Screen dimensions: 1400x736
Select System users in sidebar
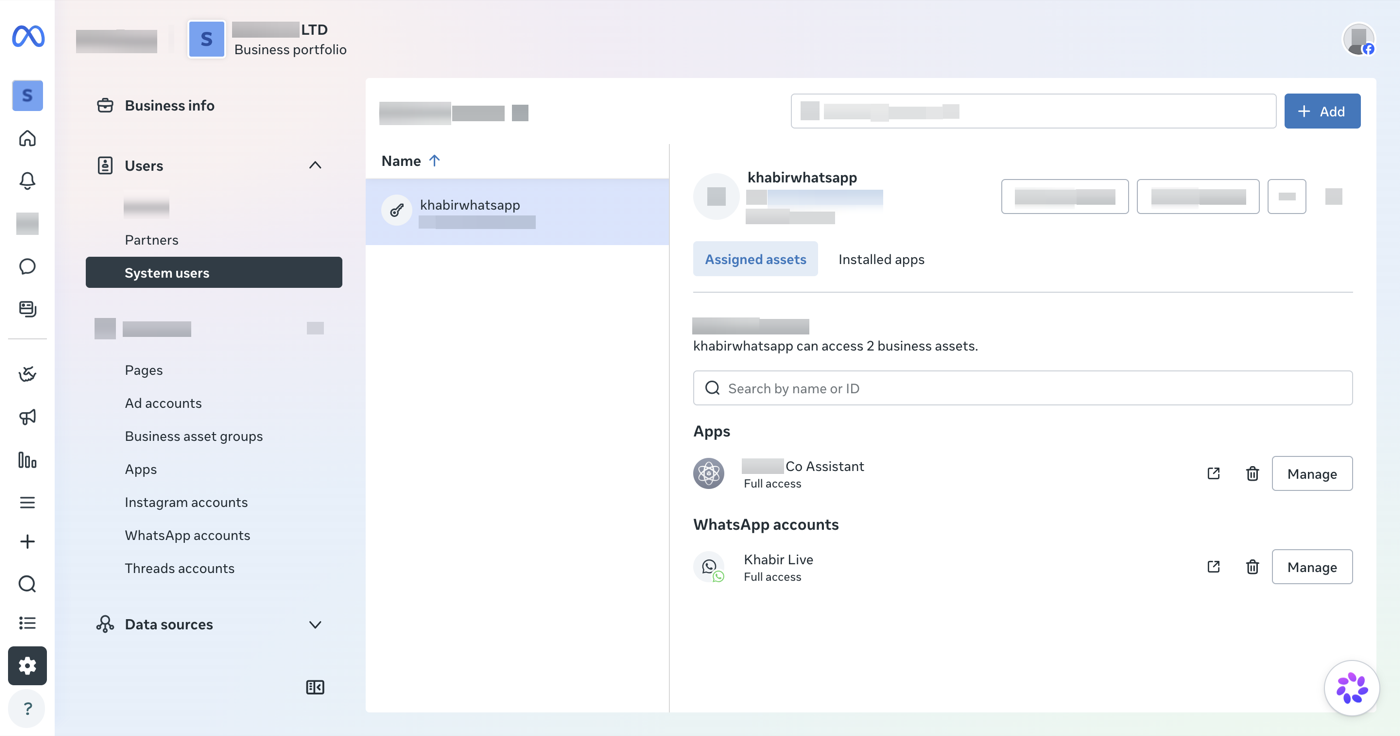pyautogui.click(x=214, y=273)
